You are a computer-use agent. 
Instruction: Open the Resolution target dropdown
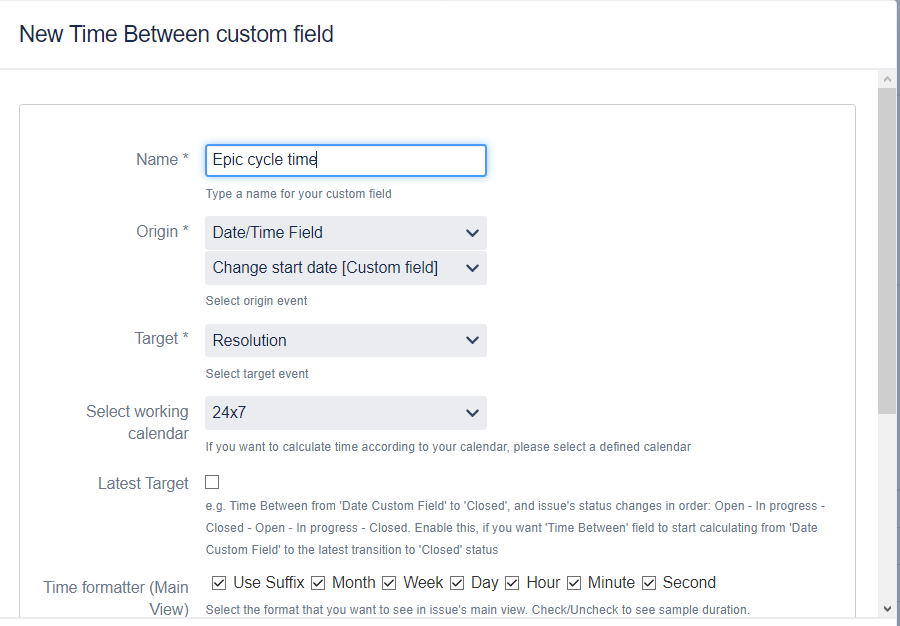coord(345,340)
